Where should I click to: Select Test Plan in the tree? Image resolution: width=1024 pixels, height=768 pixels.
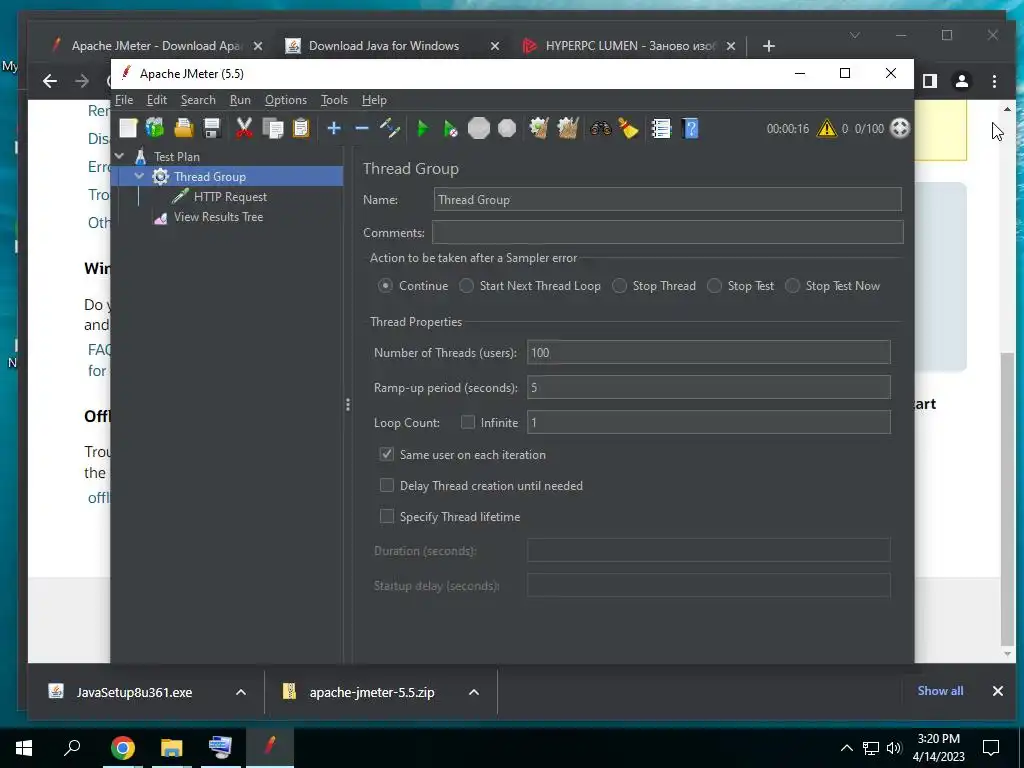[x=176, y=157]
